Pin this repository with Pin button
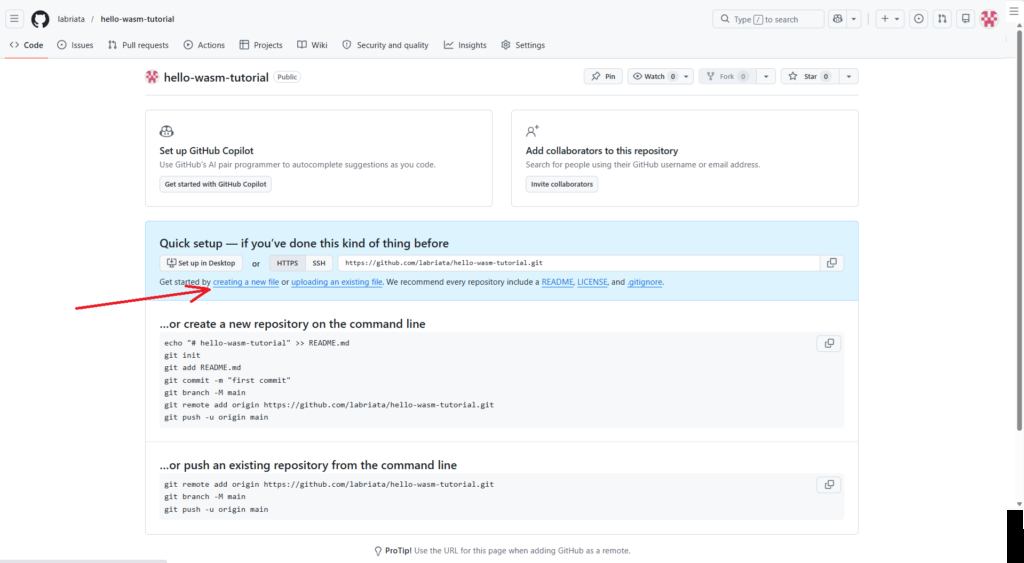1024x563 pixels. (x=603, y=76)
